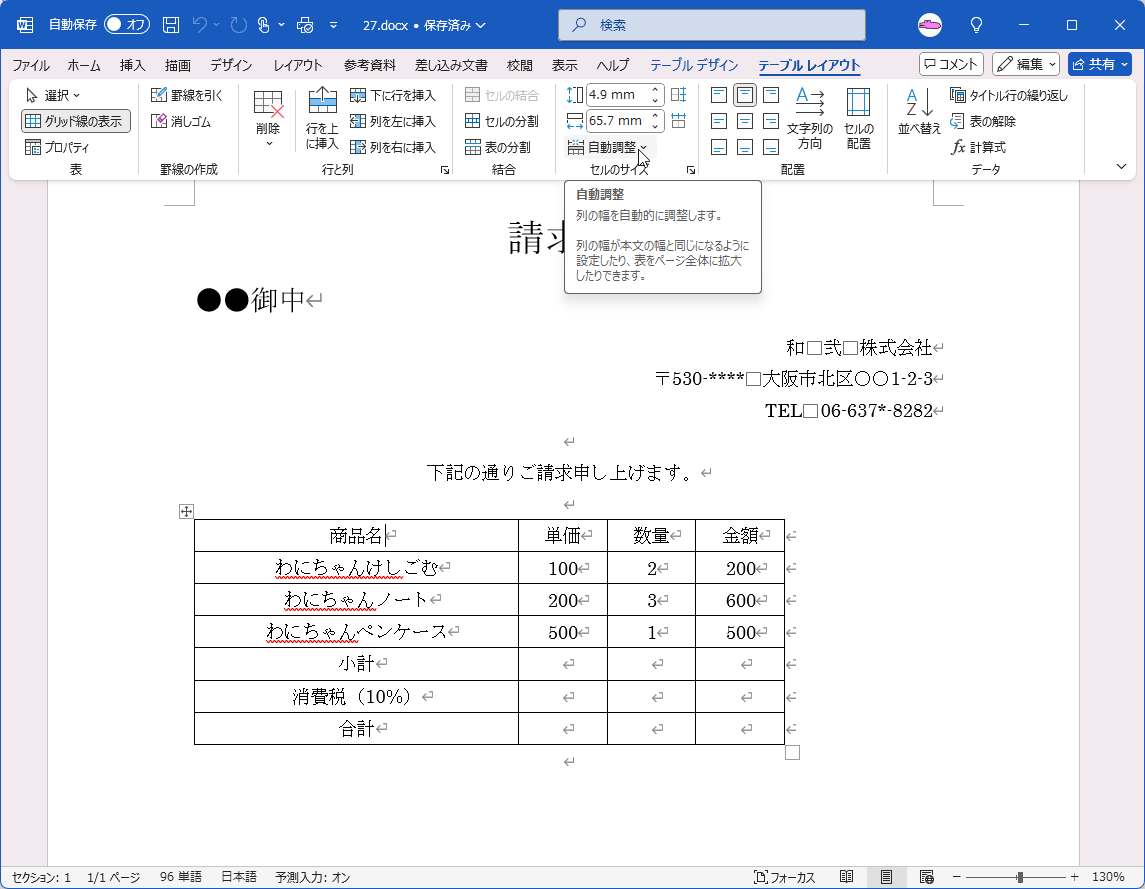Align cell text middle center
This screenshot has width=1145, height=889.
pyautogui.click(x=745, y=121)
